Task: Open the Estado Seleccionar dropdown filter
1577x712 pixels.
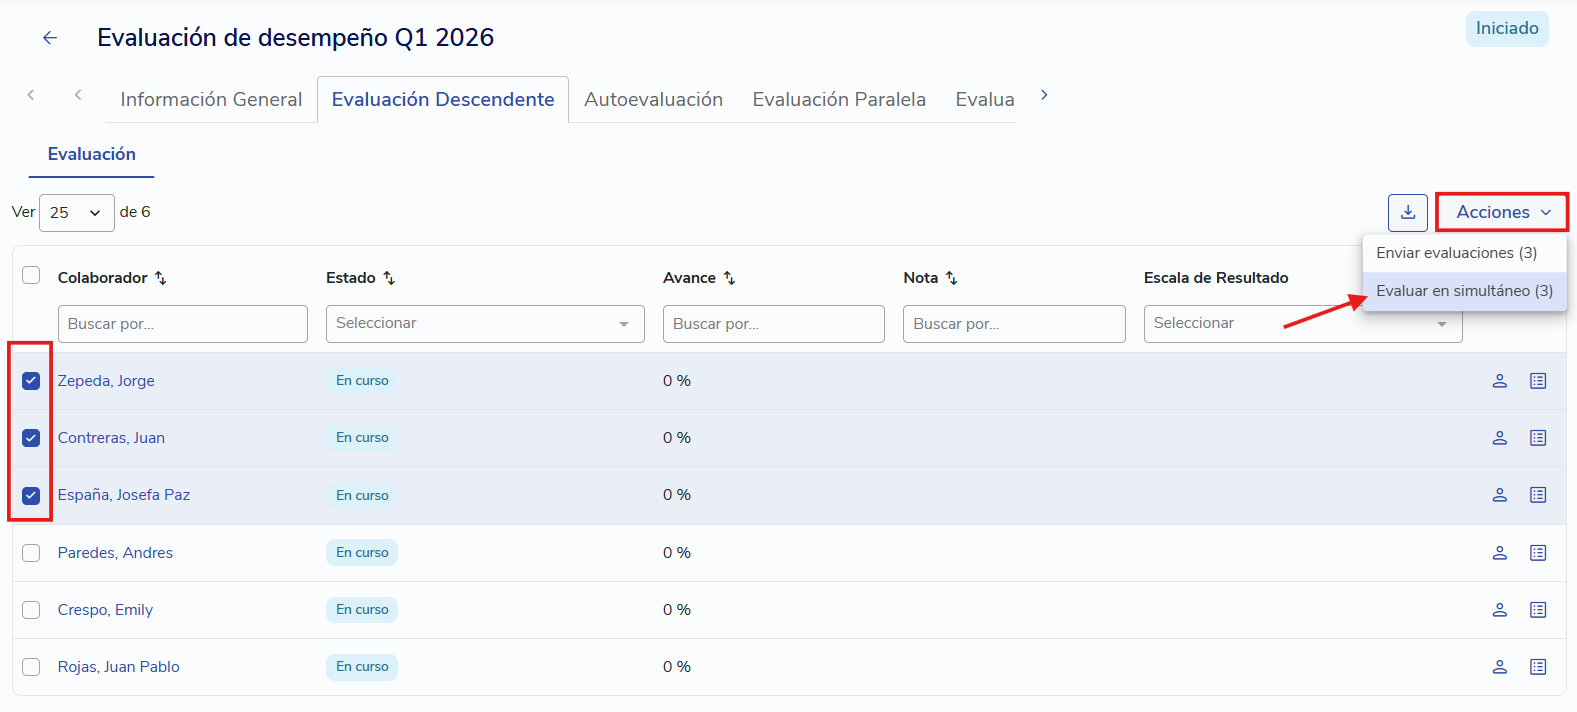Action: pyautogui.click(x=485, y=324)
